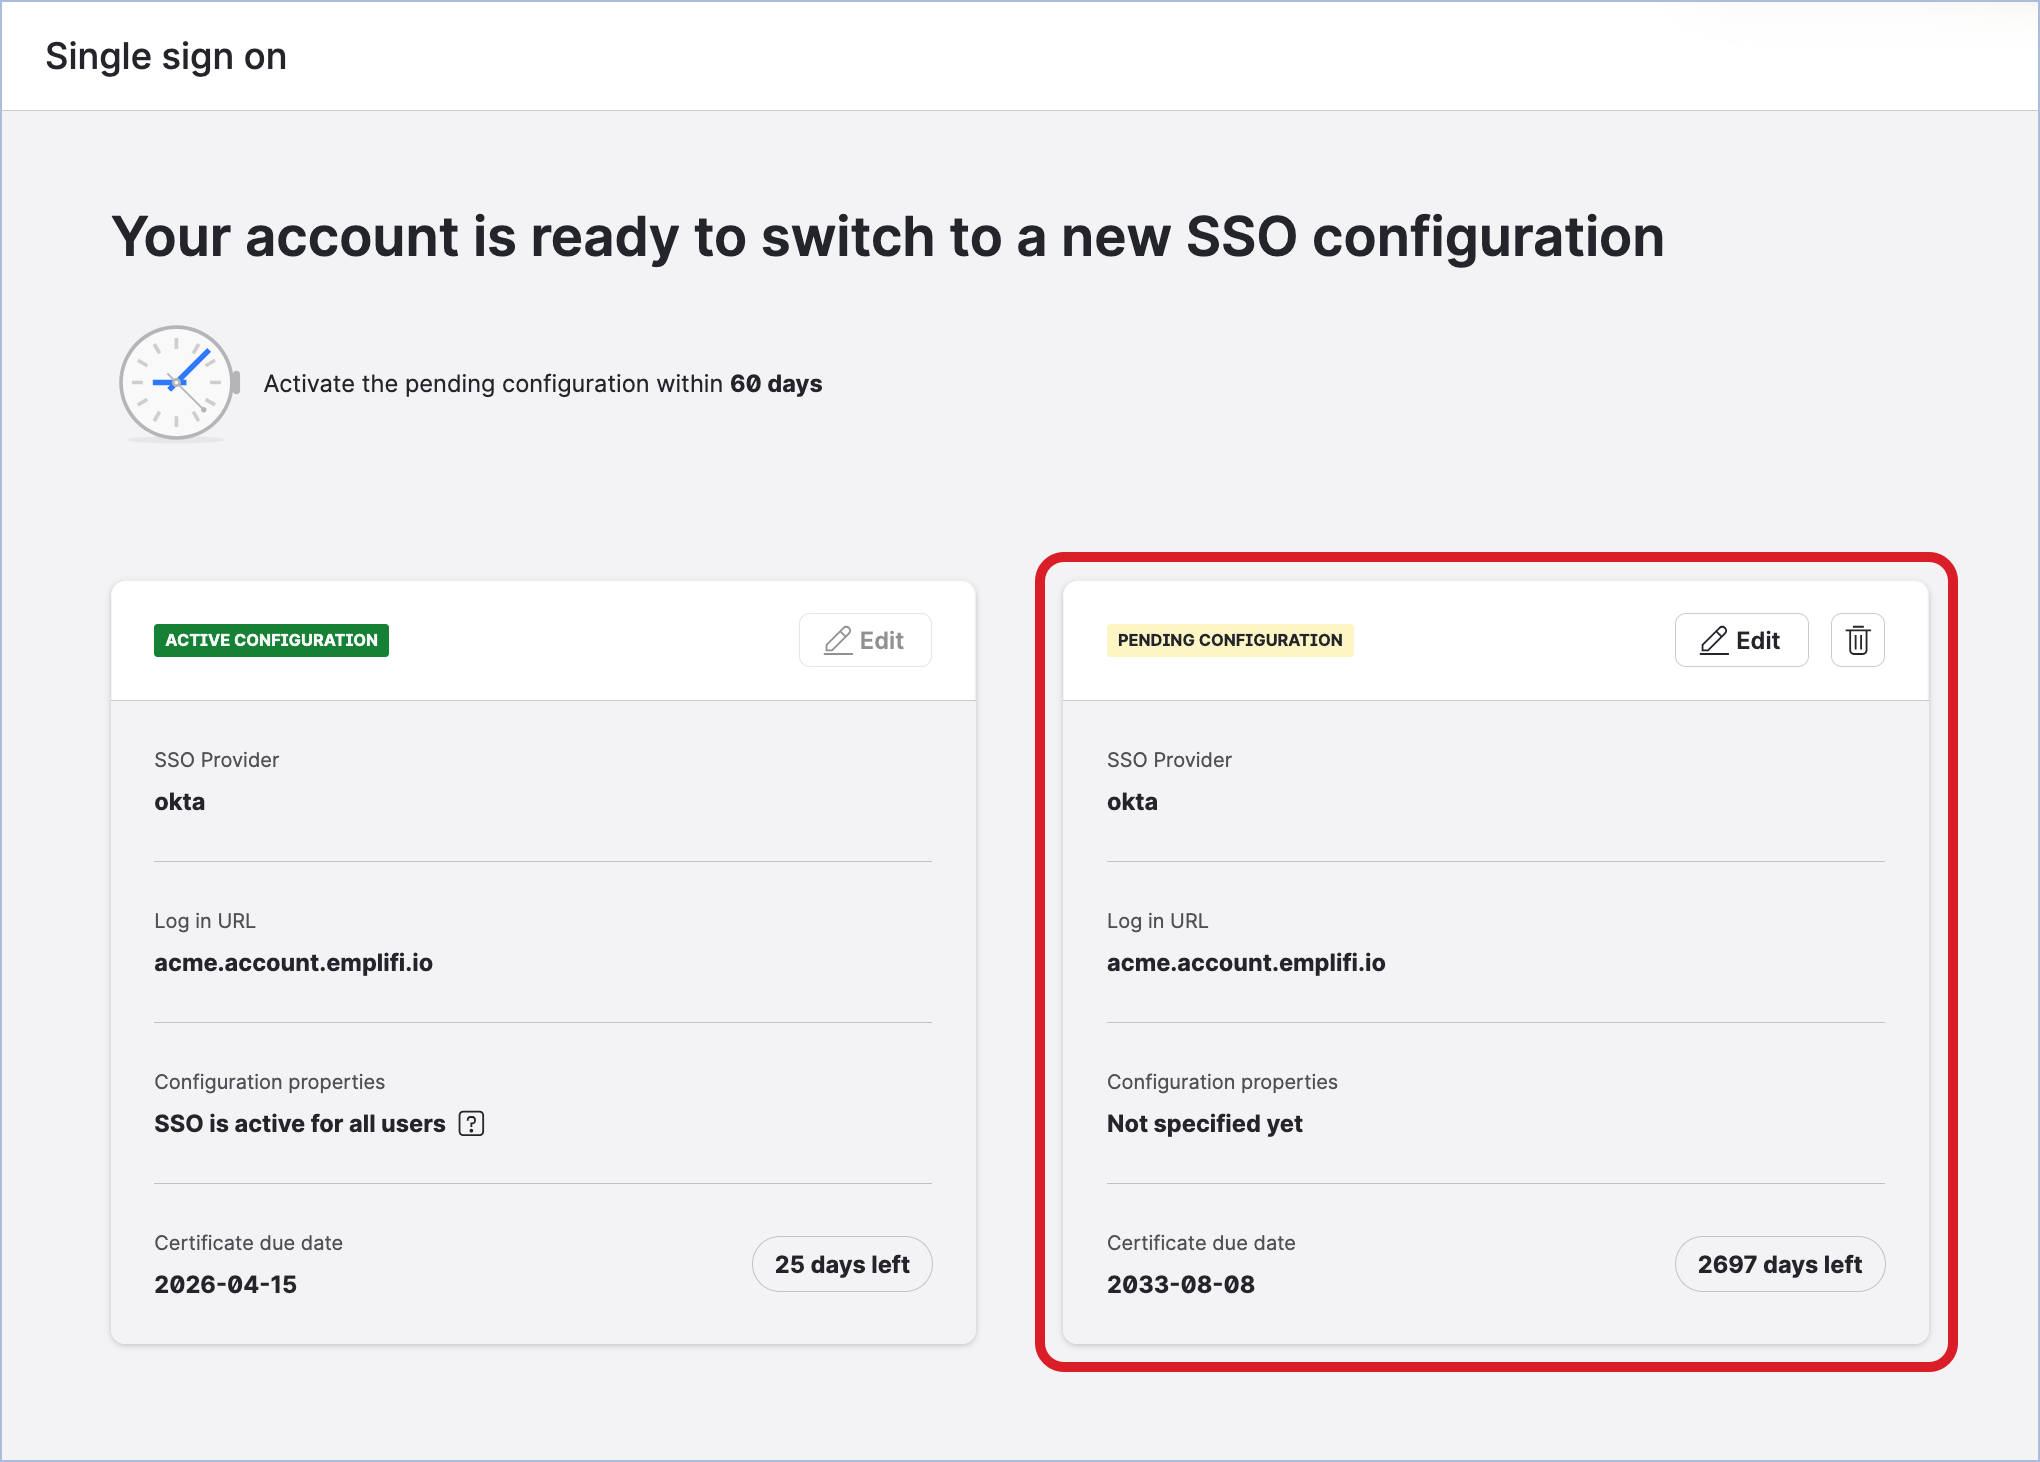The height and width of the screenshot is (1462, 2040).
Task: Click the grayed pencil icon on the active configuration
Action: pos(838,640)
